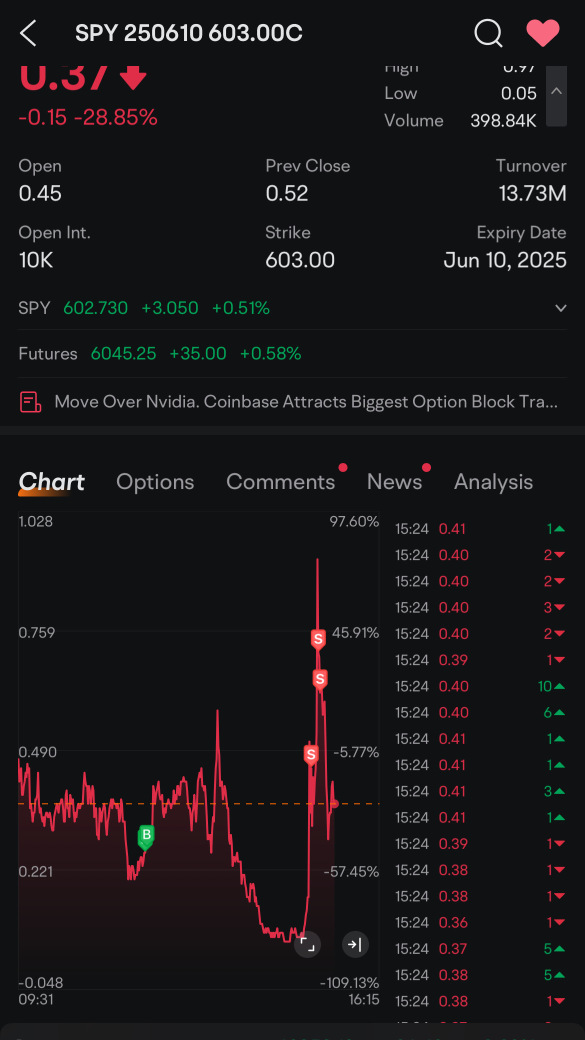Tap the green B buy marker on chart
The width and height of the screenshot is (585, 1040).
click(146, 836)
